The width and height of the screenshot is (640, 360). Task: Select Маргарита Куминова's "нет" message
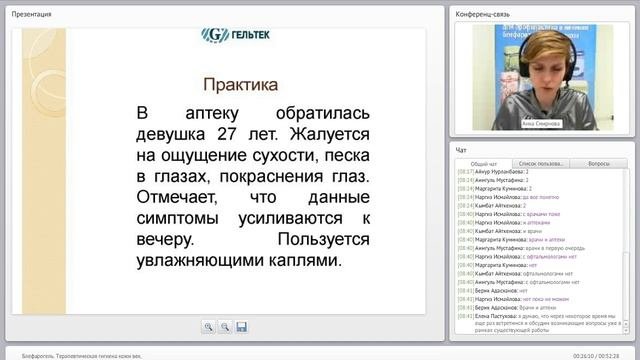(498, 265)
